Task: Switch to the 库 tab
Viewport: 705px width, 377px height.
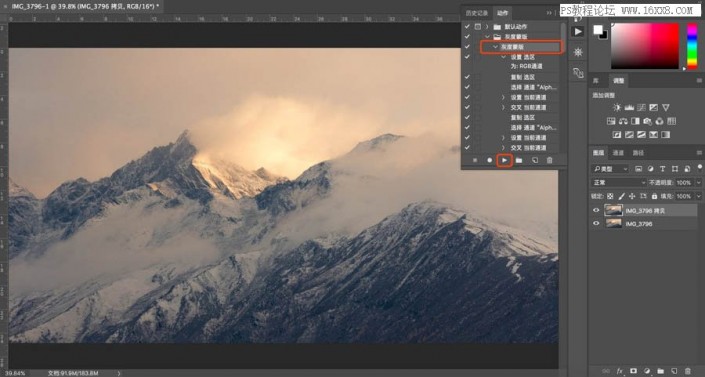Action: 596,81
